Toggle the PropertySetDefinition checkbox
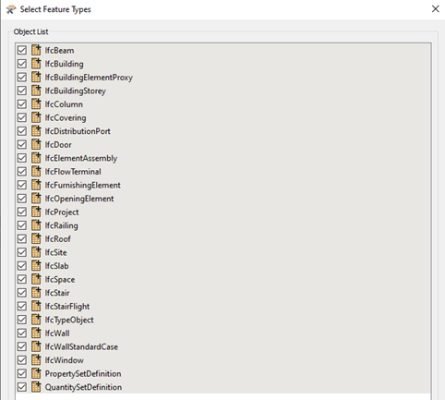The image size is (445, 400). (22, 373)
